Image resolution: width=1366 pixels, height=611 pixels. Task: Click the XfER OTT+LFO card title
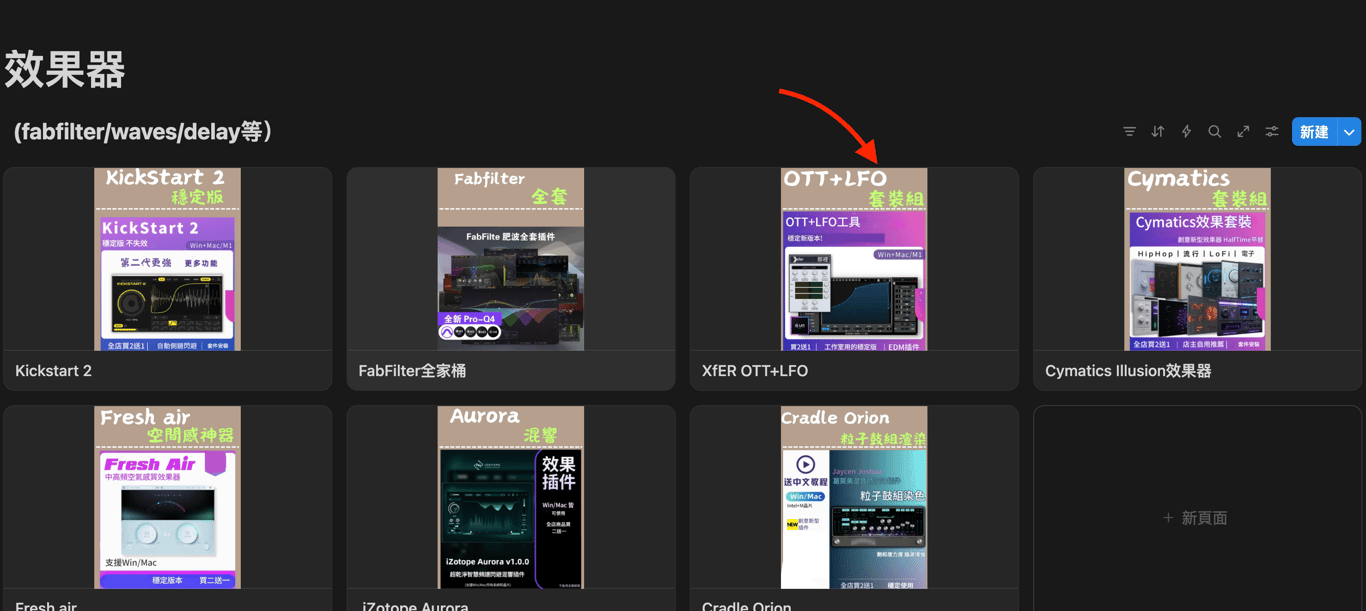click(755, 371)
